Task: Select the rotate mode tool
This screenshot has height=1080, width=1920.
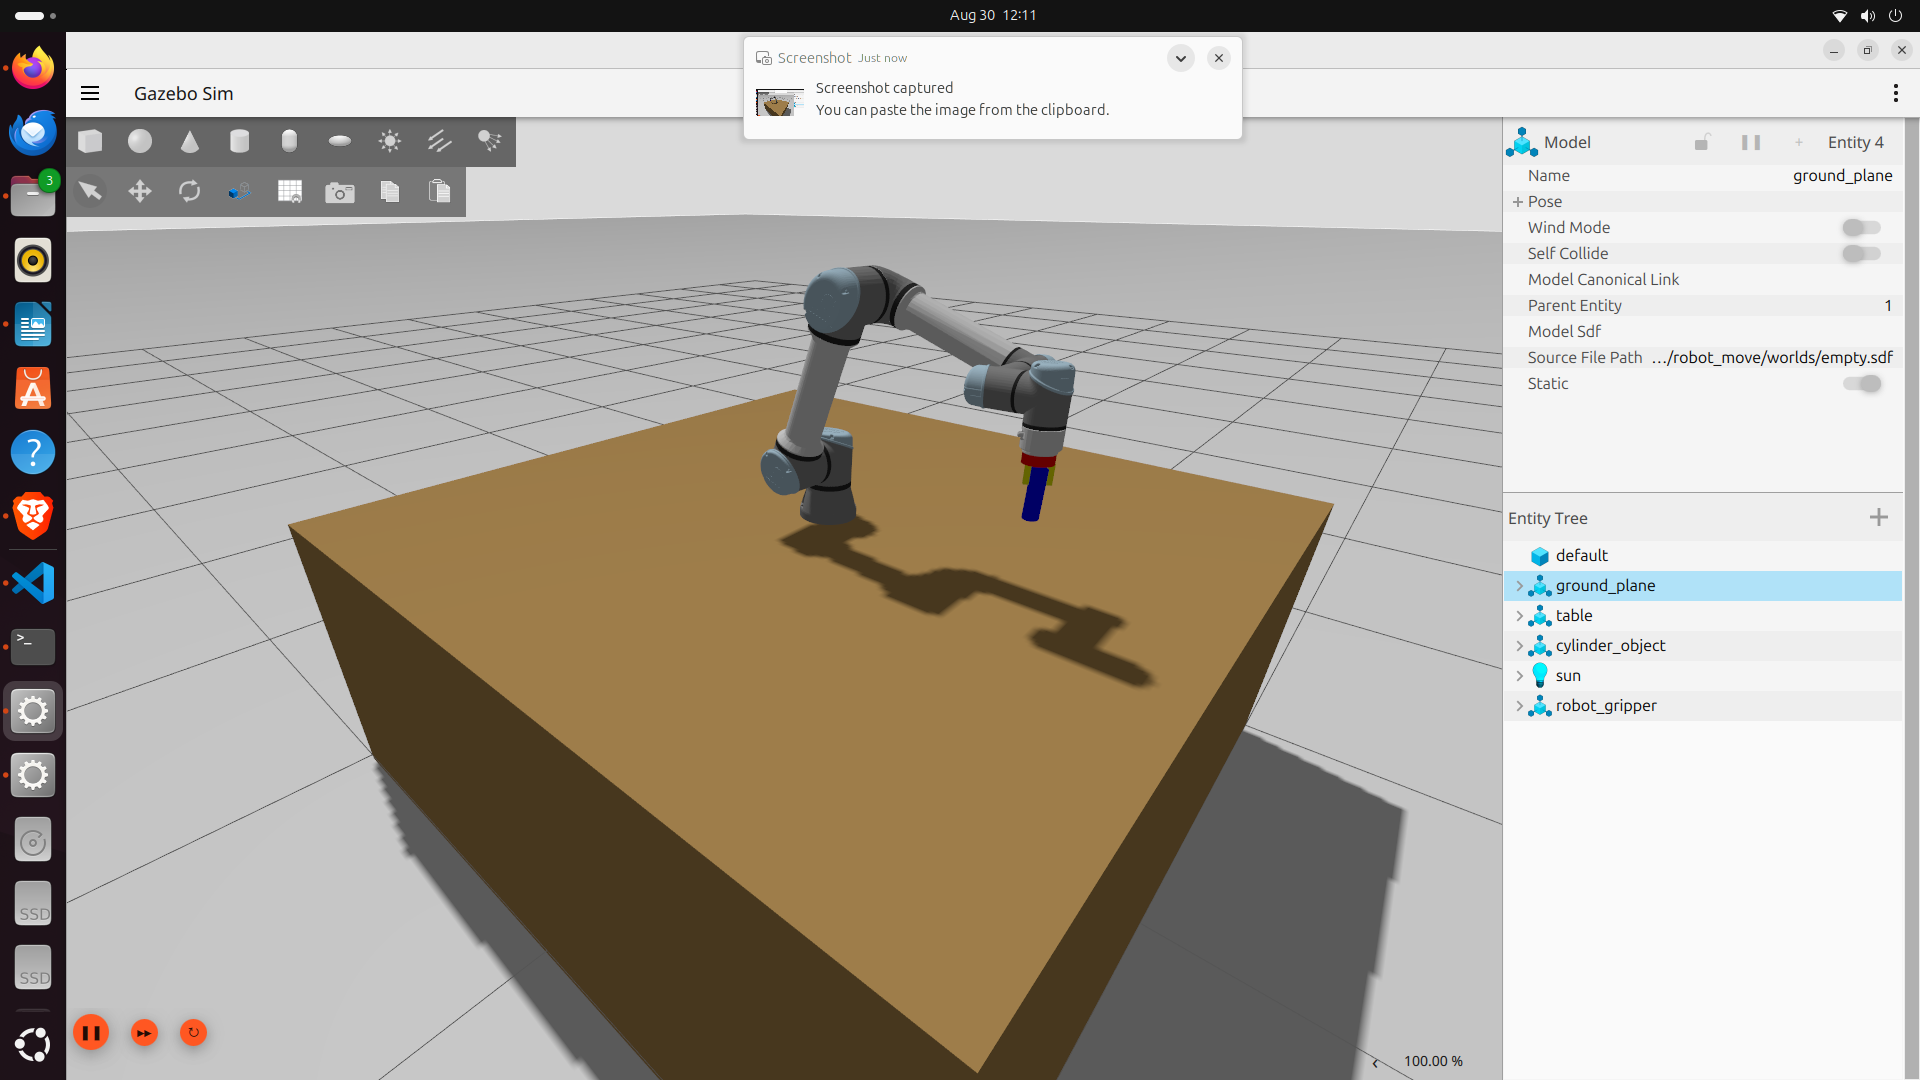Action: [190, 191]
